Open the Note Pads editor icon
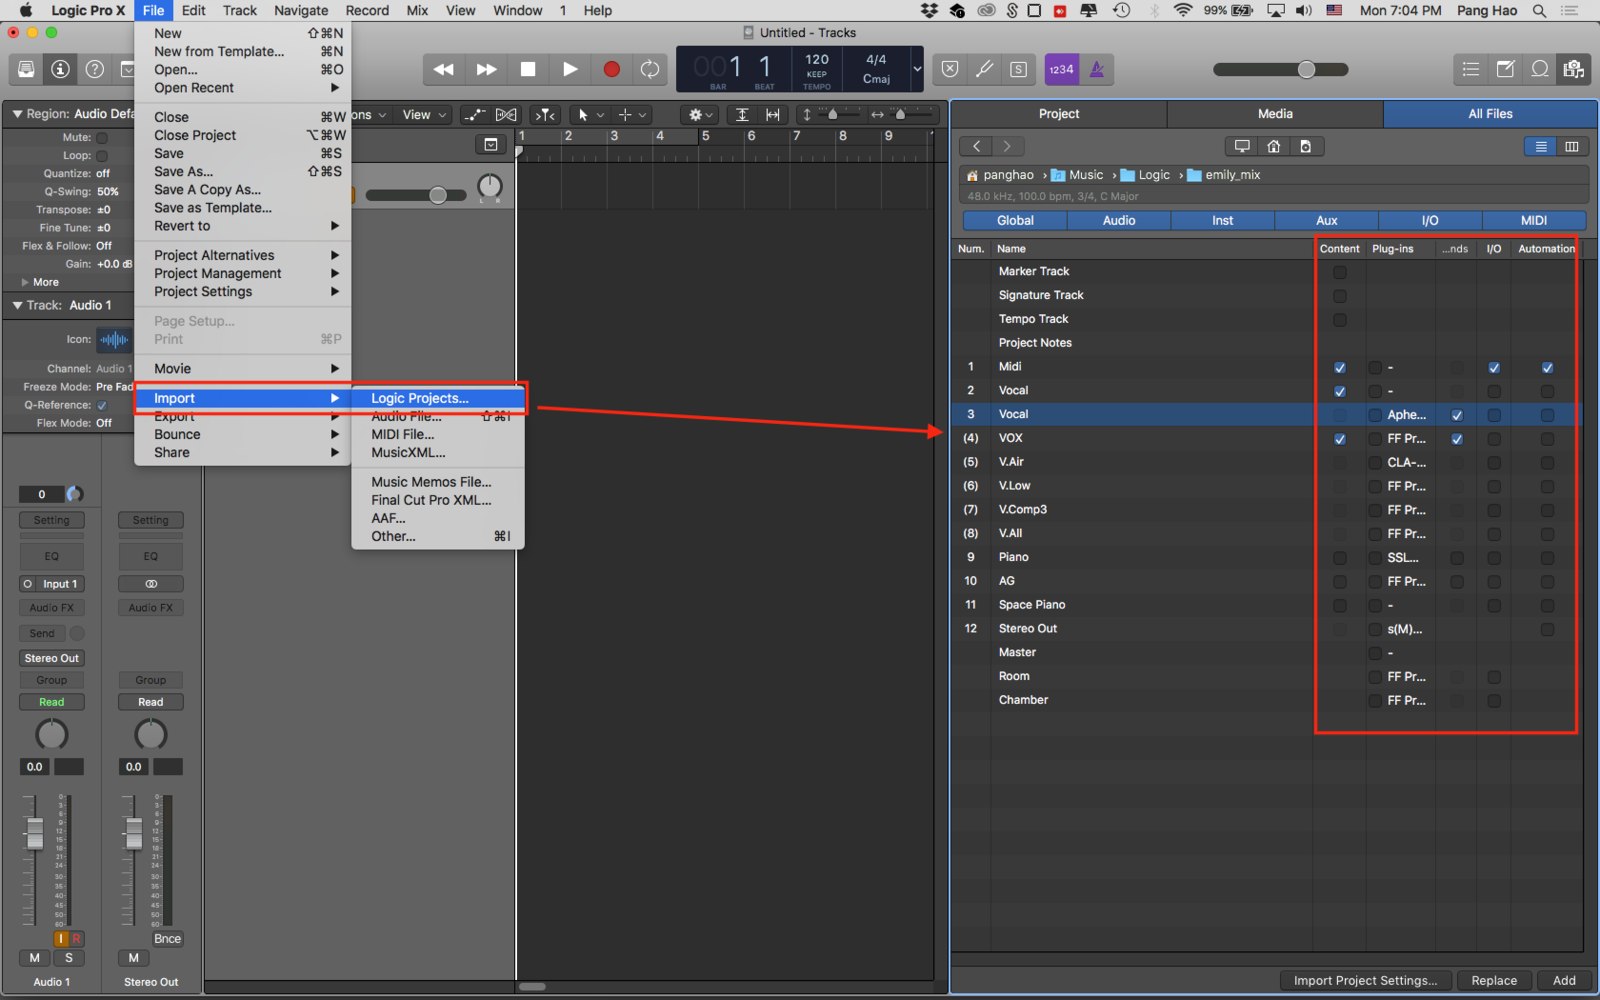The image size is (1600, 1000). pos(1505,69)
